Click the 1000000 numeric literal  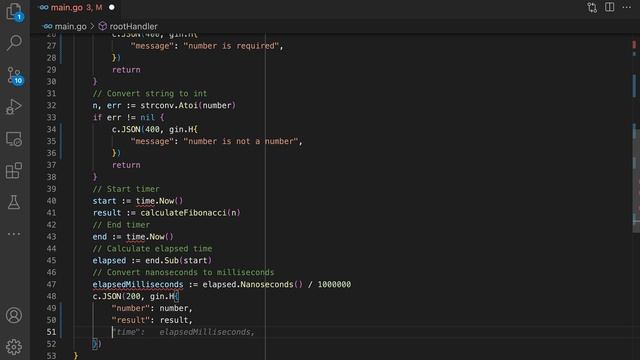tap(334, 284)
